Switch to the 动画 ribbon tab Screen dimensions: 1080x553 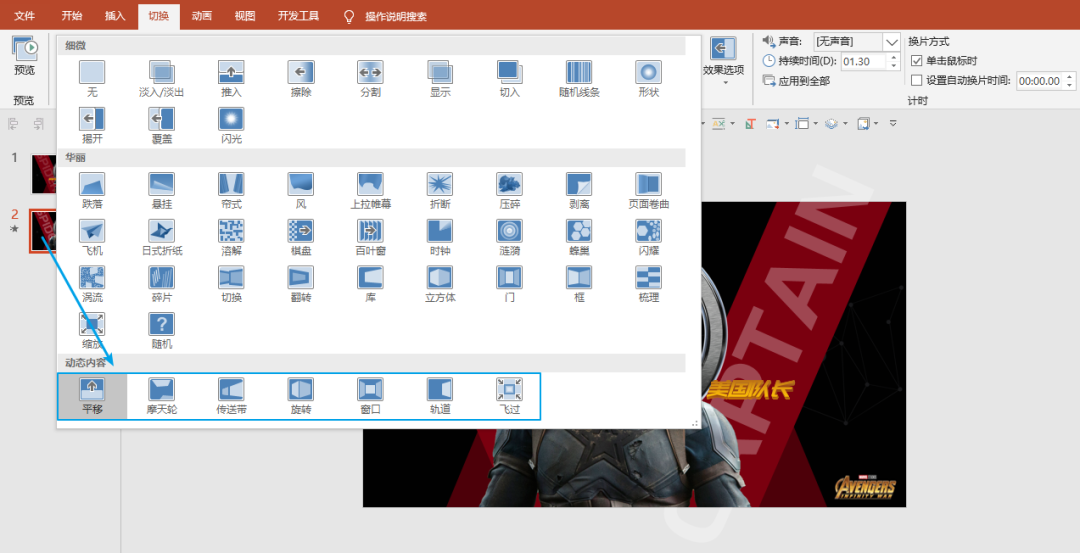[x=202, y=15]
